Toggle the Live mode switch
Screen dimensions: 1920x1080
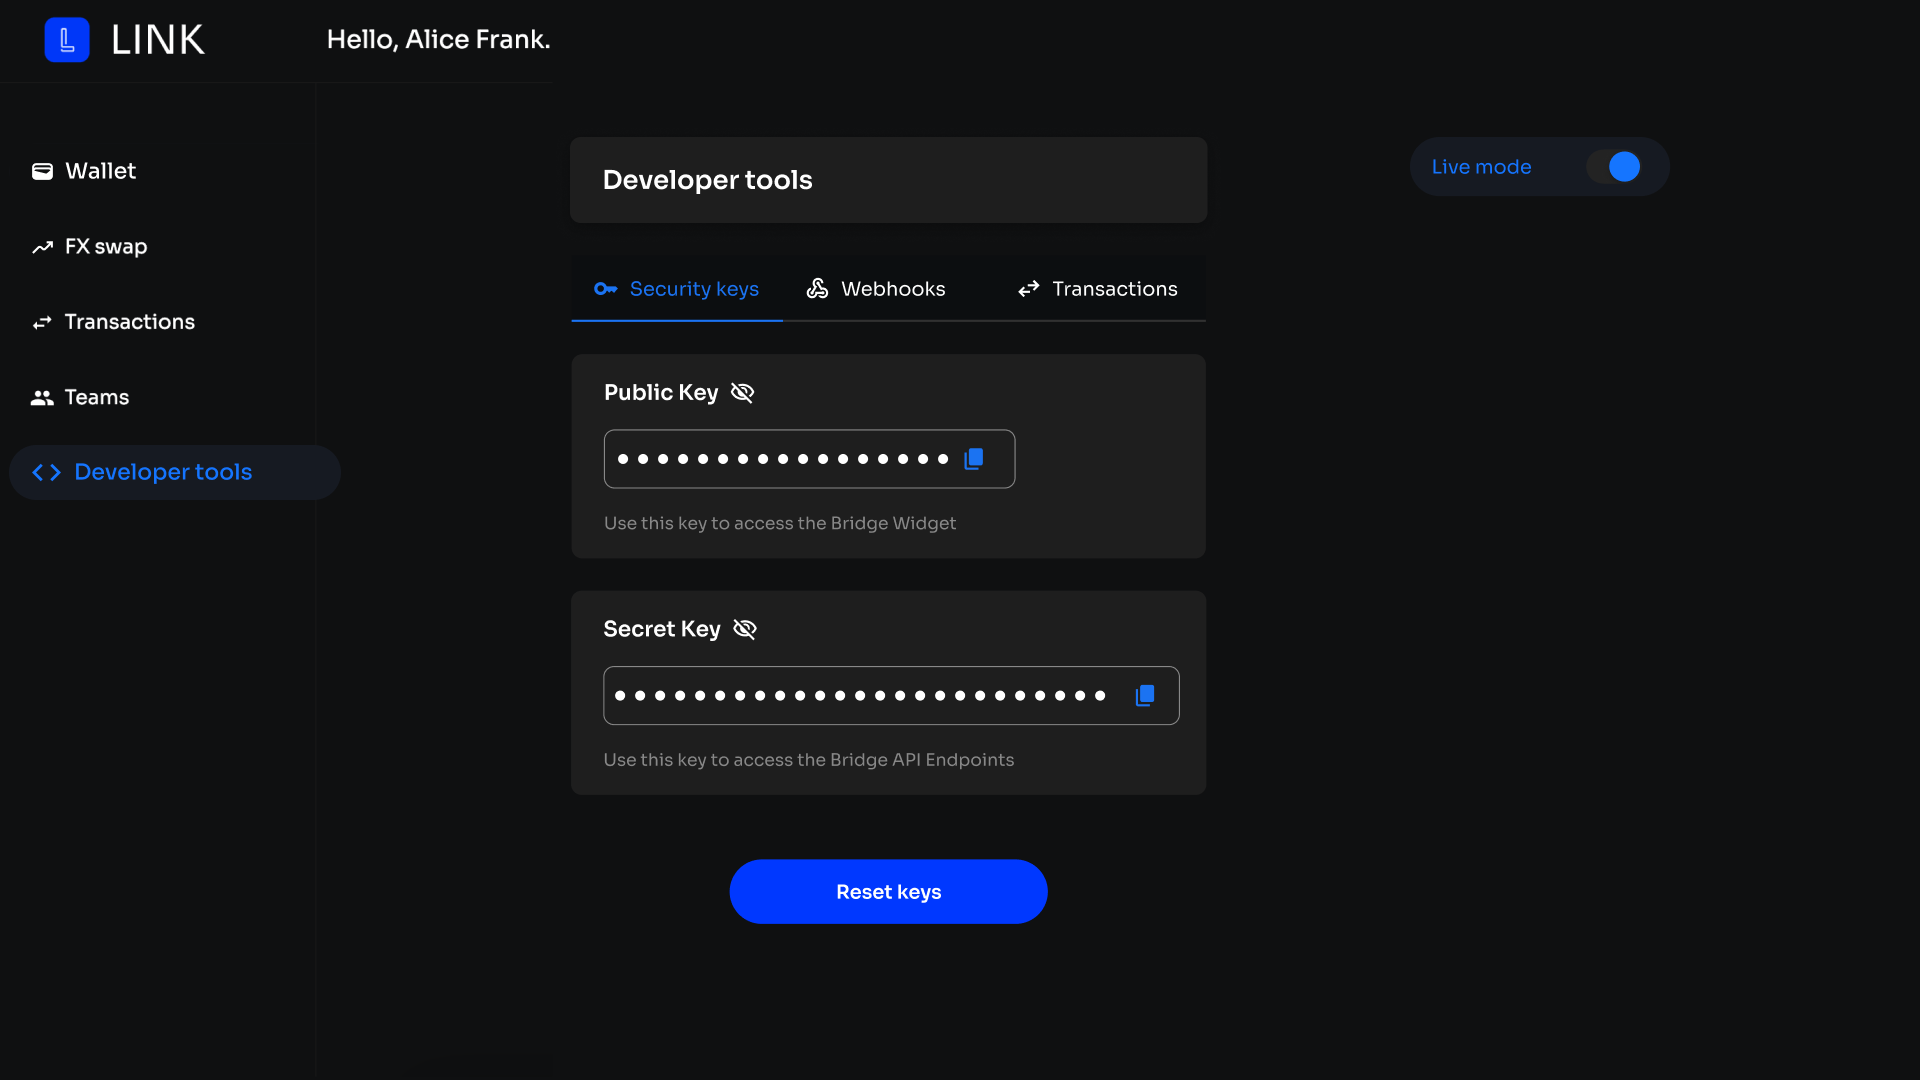(x=1614, y=167)
